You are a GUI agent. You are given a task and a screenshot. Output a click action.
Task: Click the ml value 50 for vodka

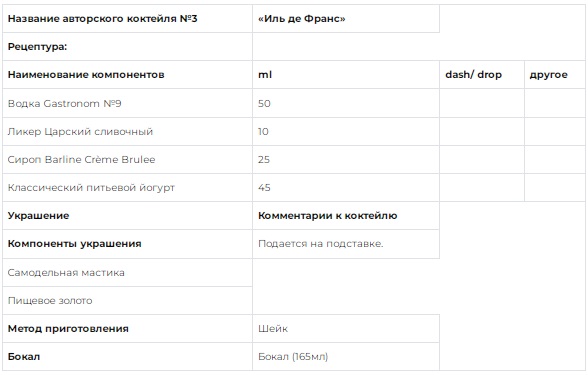pyautogui.click(x=264, y=104)
